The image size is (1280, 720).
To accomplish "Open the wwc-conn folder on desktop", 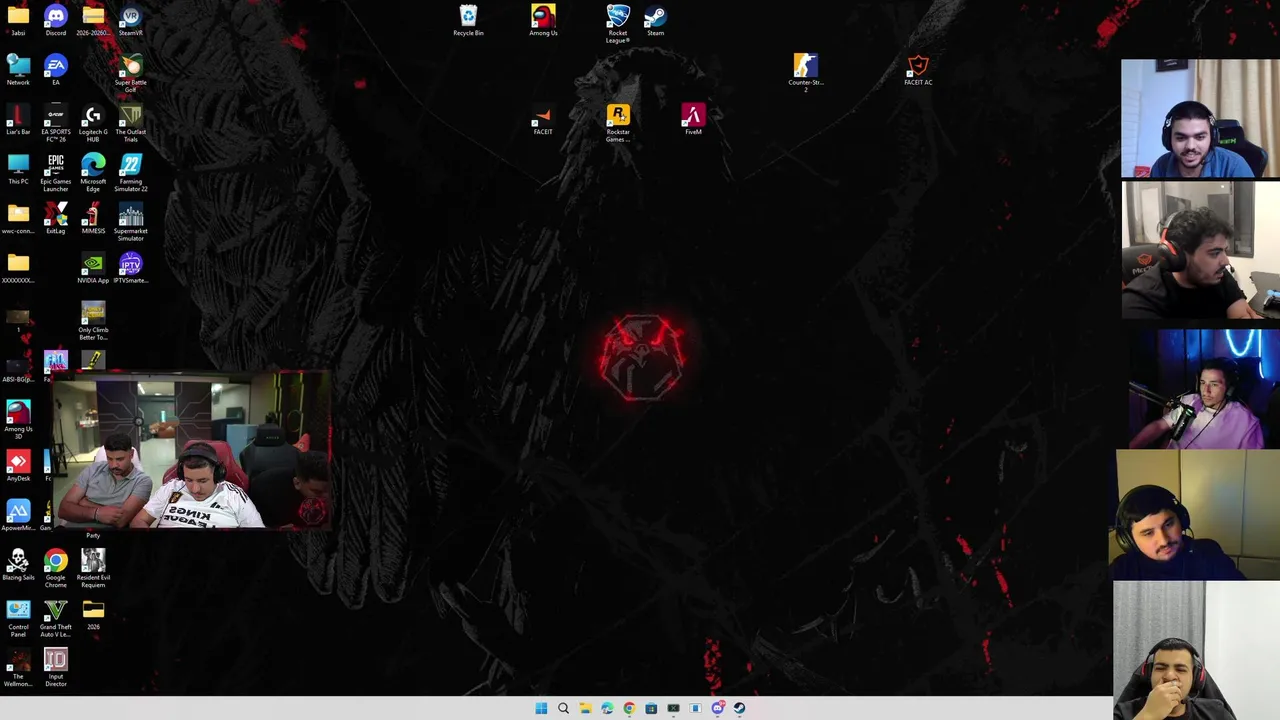I will click(x=18, y=218).
